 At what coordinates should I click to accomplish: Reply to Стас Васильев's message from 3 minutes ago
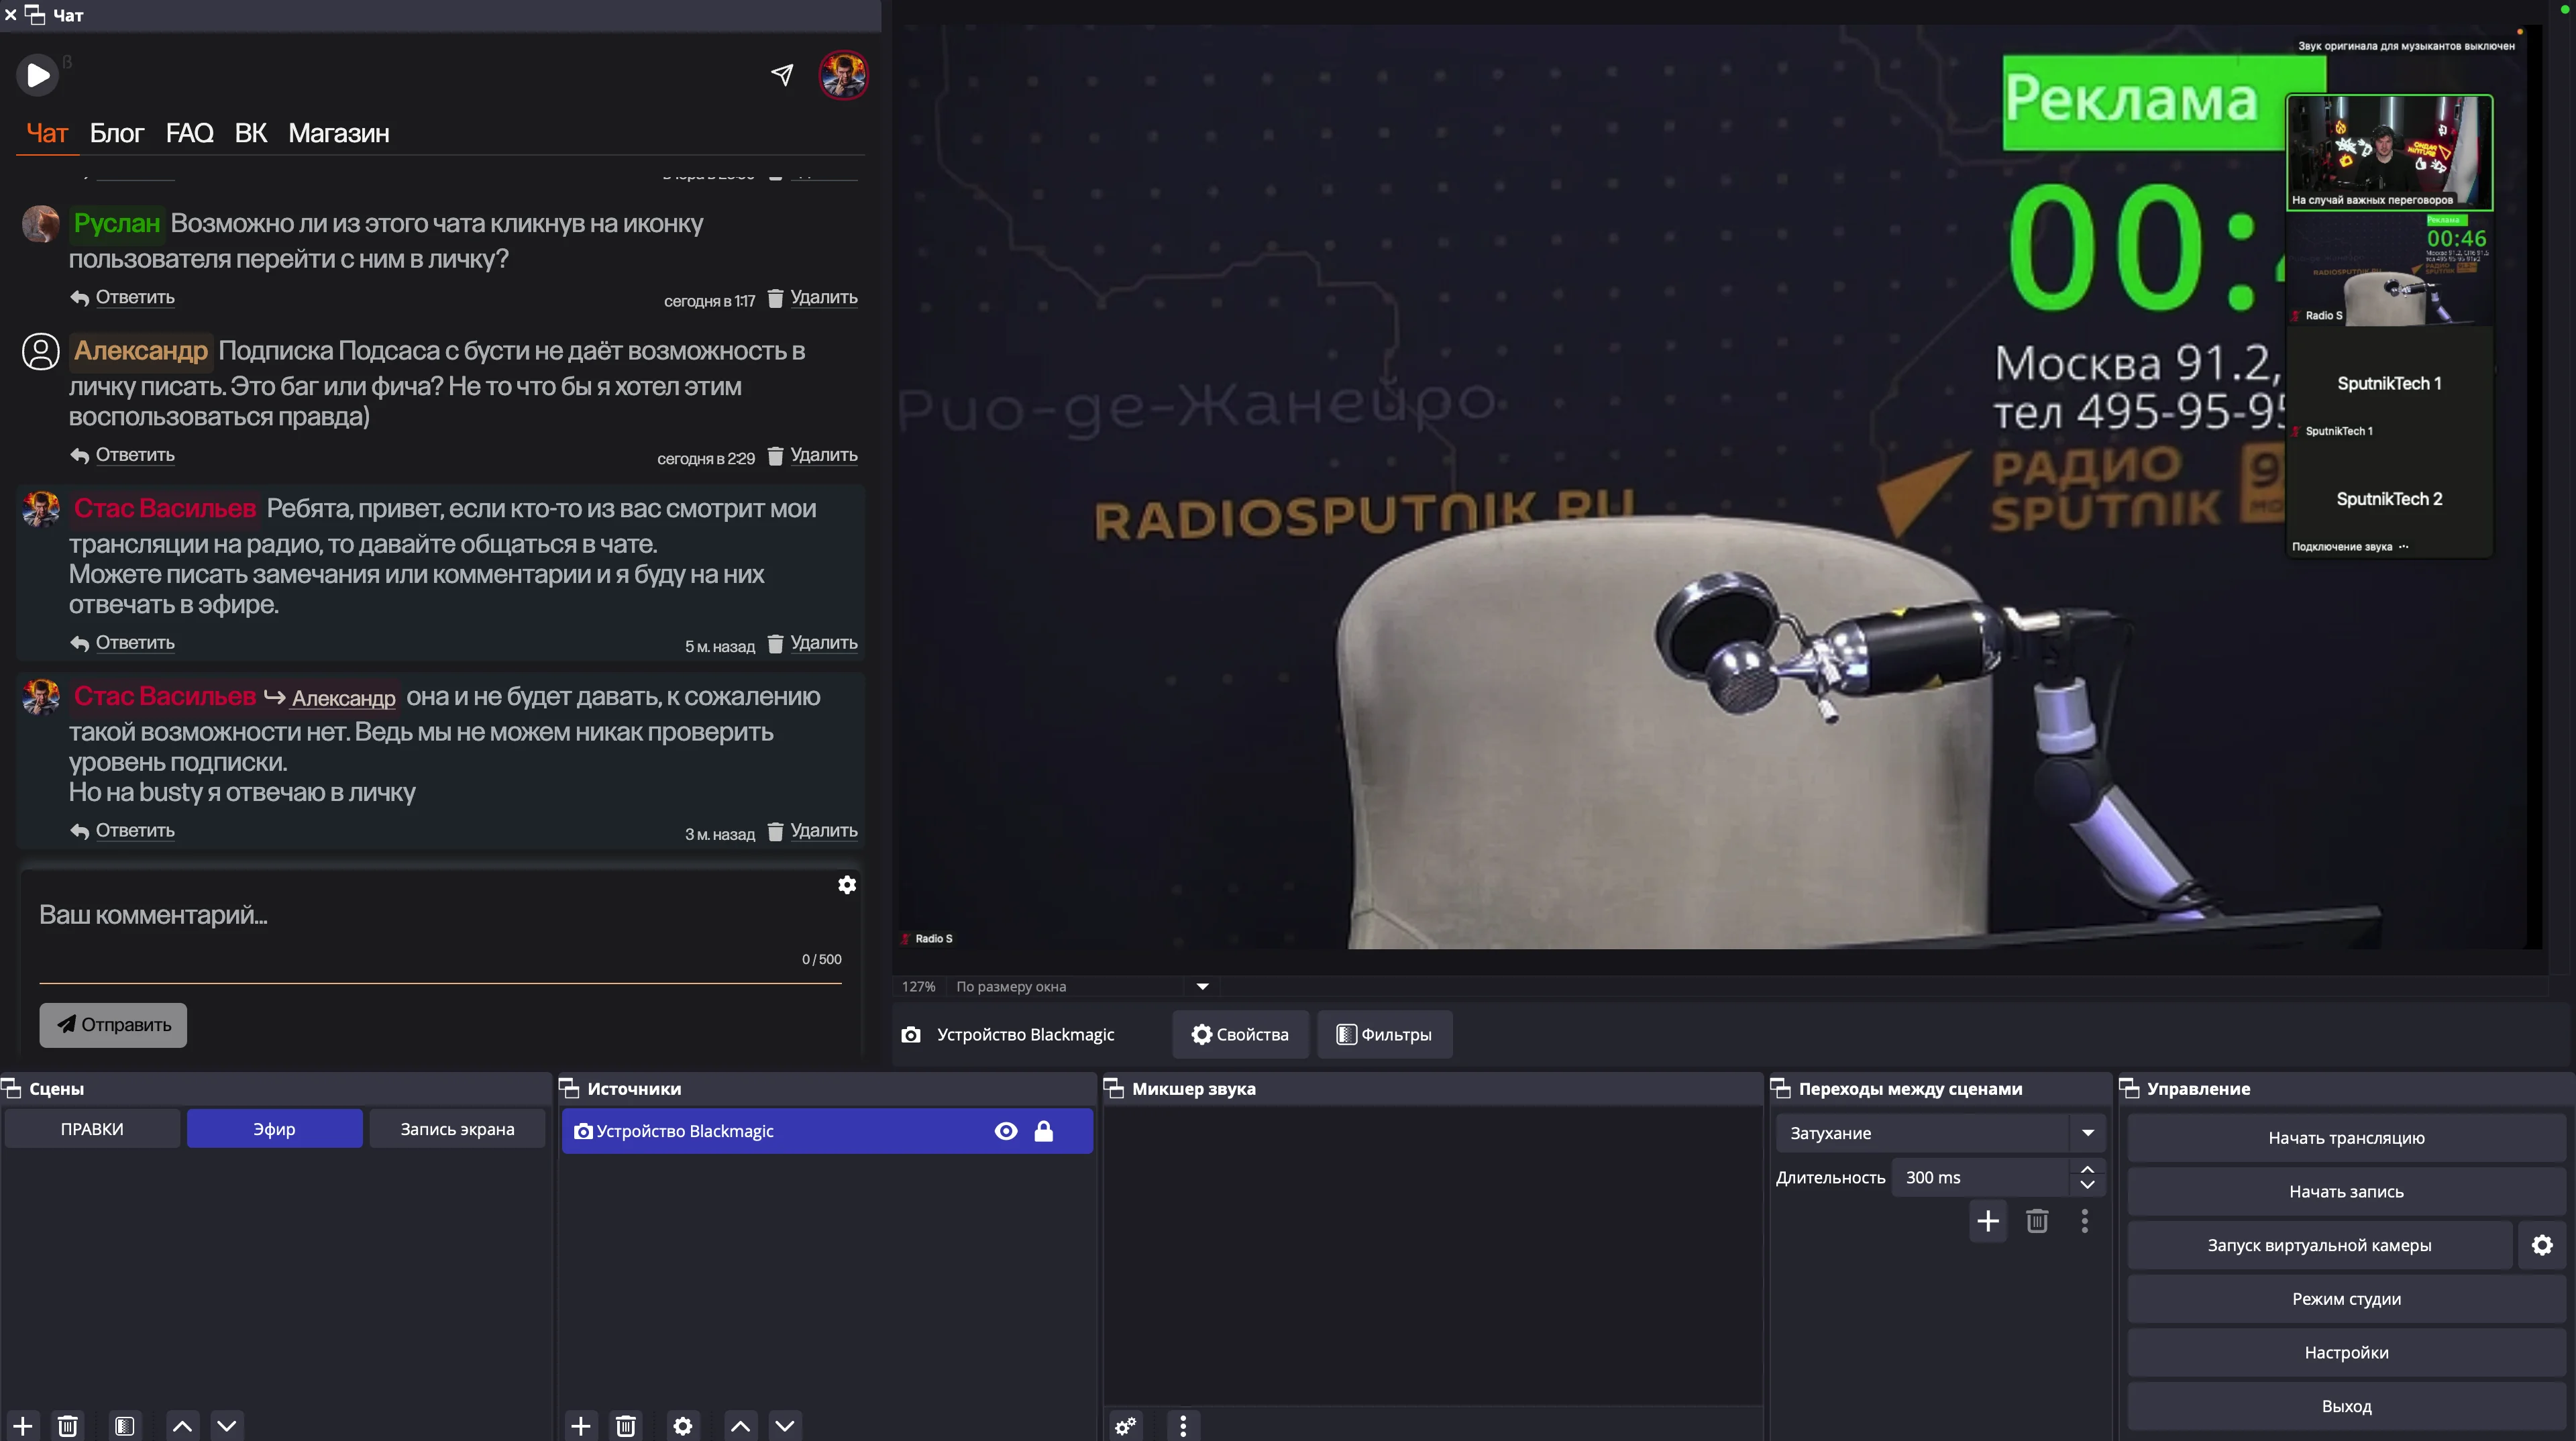pyautogui.click(x=122, y=831)
